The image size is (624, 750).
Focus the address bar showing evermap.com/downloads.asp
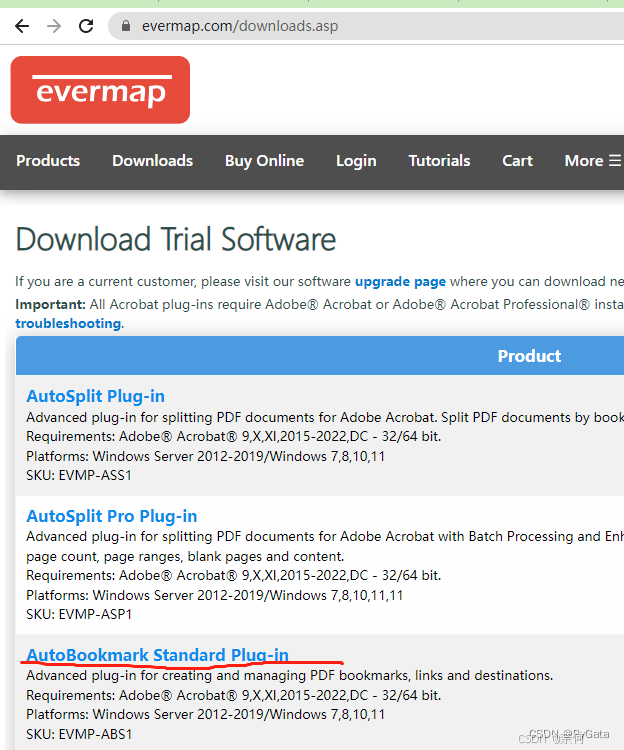368,26
